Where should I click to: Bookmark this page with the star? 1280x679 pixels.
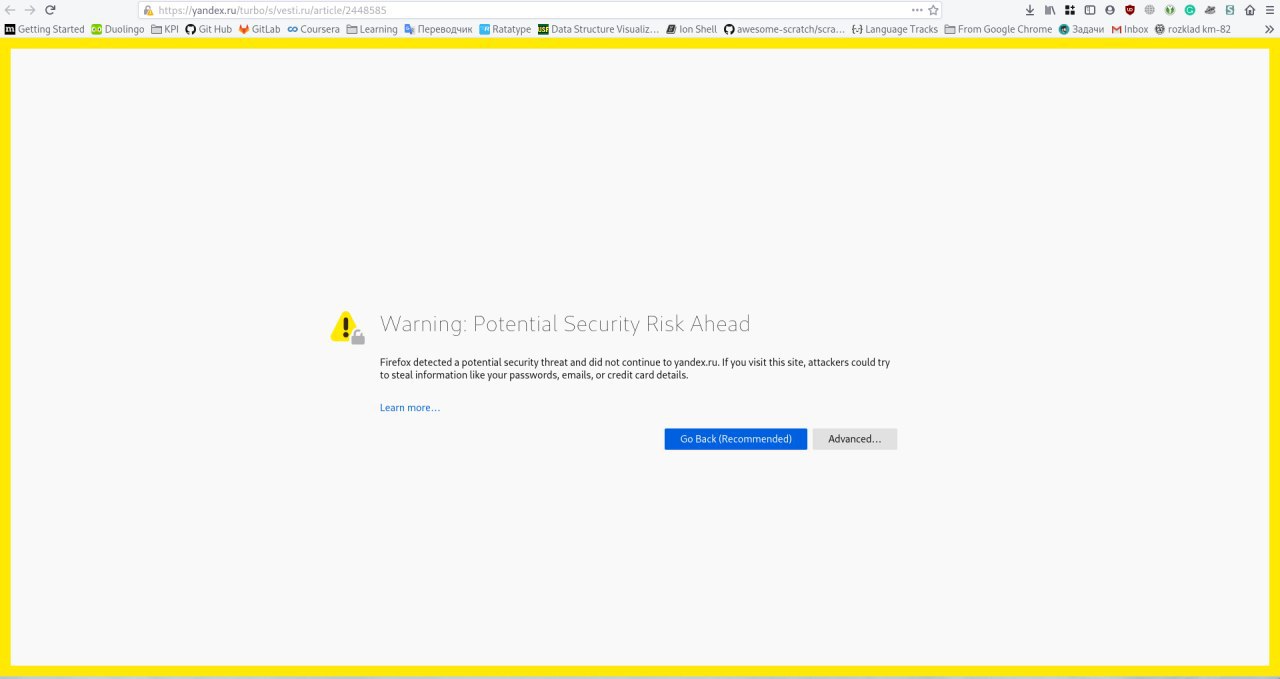click(933, 10)
